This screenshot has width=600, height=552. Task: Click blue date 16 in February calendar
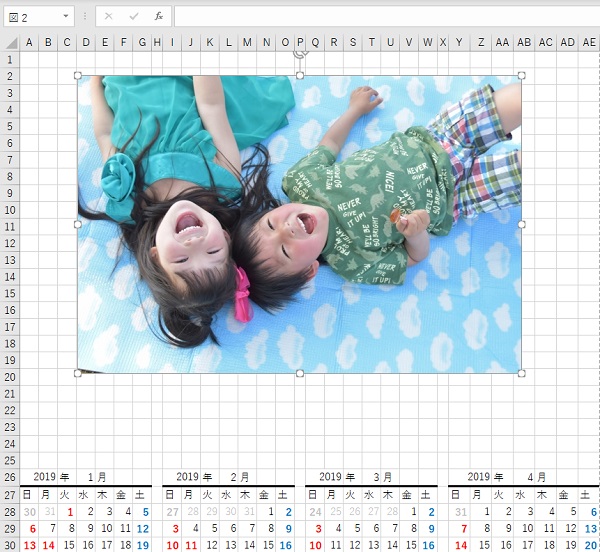tap(286, 545)
